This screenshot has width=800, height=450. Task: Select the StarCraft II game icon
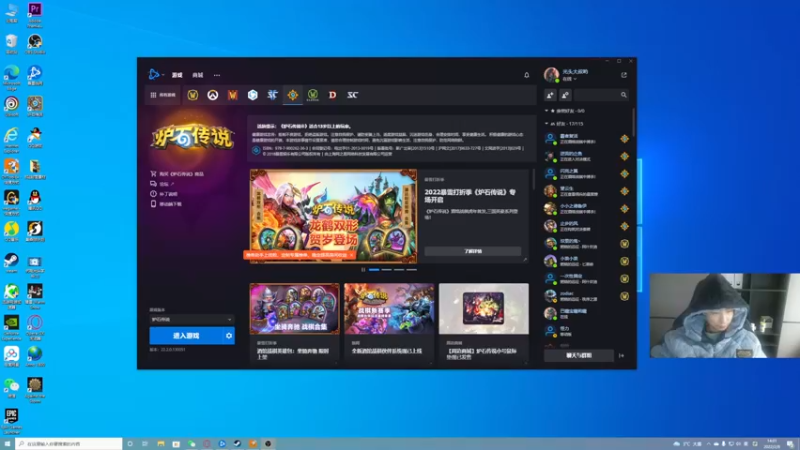[x=272, y=95]
